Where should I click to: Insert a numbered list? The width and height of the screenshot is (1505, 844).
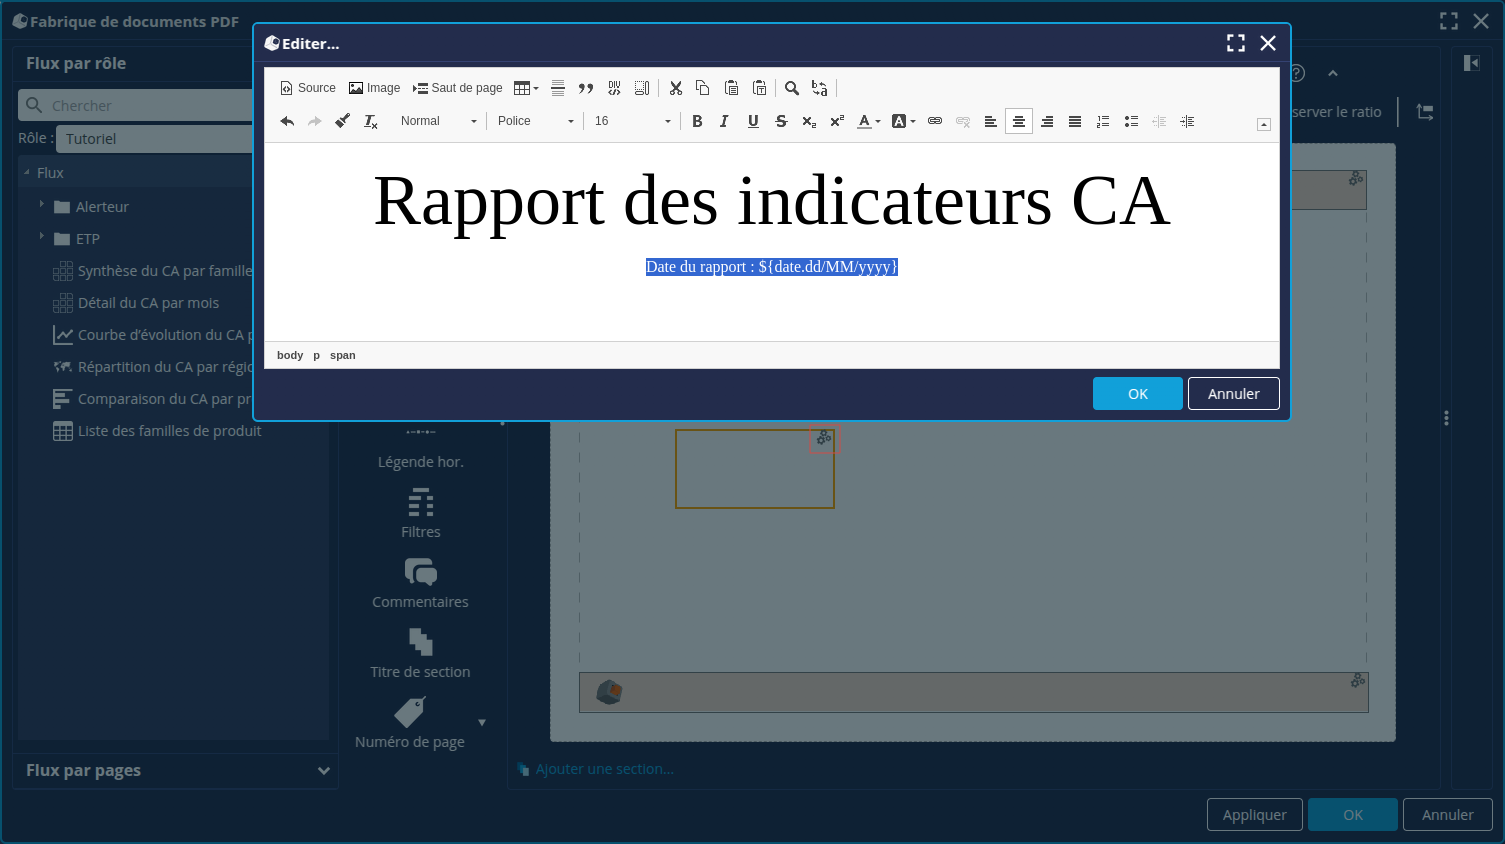(1103, 121)
